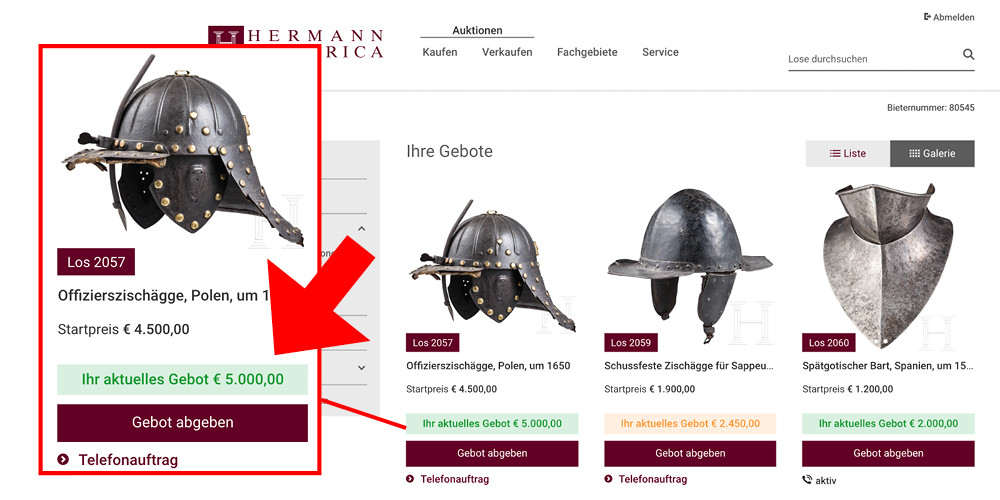
Task: Collapse the upper sidebar filter chevron
Action: [361, 229]
